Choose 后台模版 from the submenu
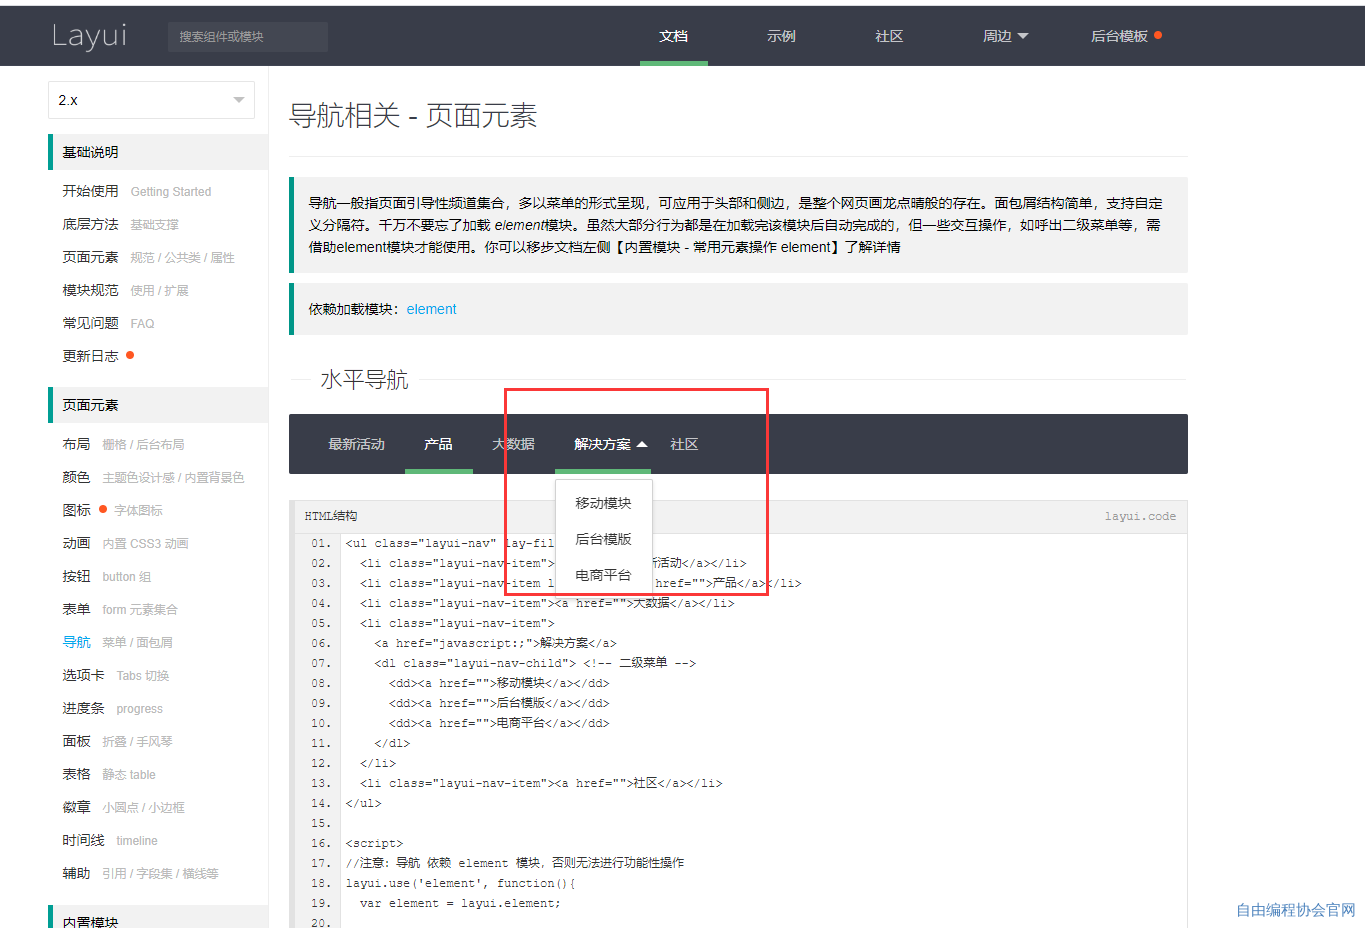The height and width of the screenshot is (928, 1365). coord(604,539)
